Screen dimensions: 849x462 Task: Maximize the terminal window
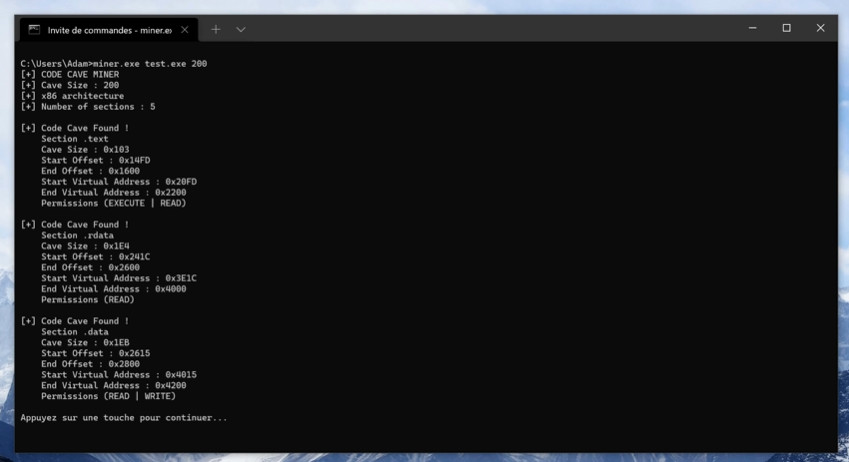click(786, 28)
